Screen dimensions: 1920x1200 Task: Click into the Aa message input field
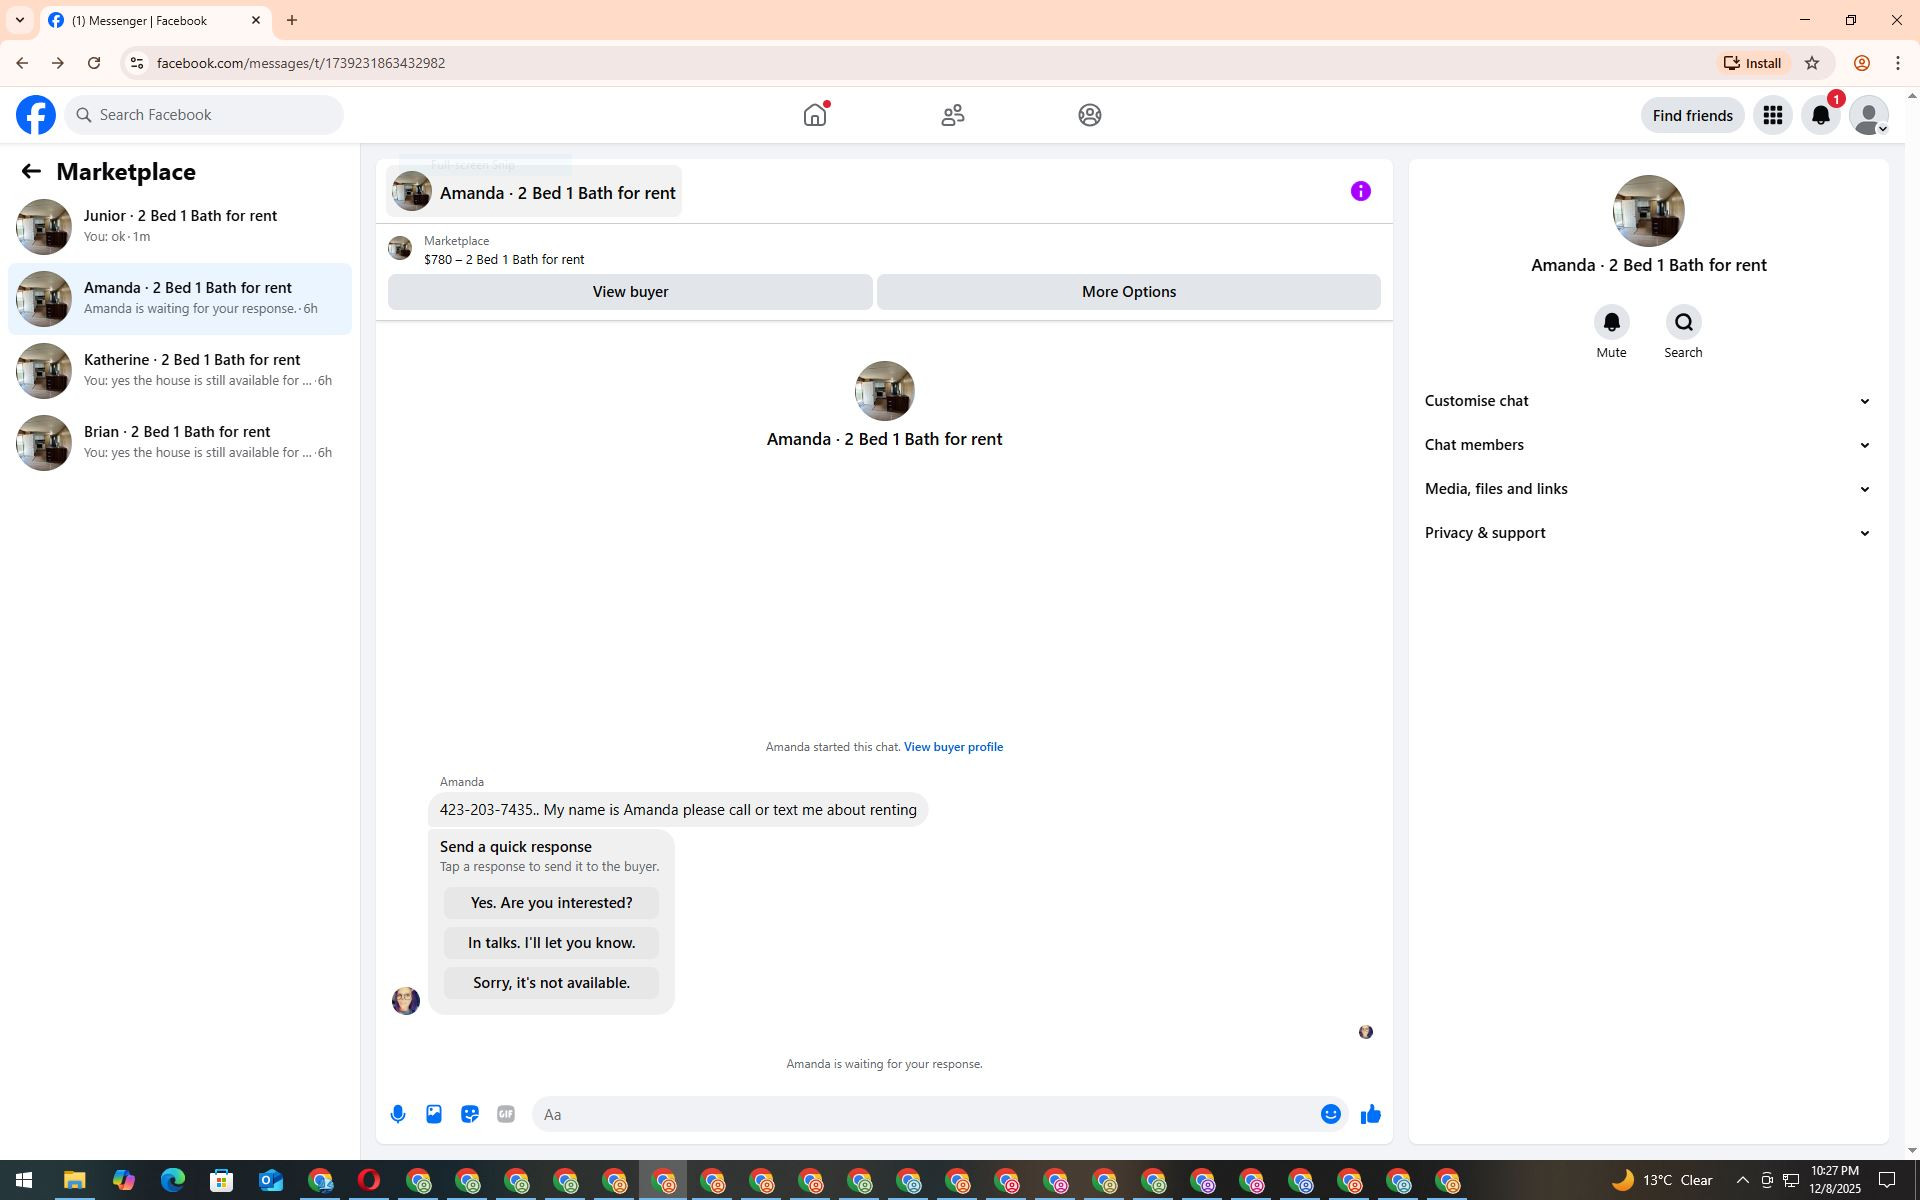(x=925, y=1114)
